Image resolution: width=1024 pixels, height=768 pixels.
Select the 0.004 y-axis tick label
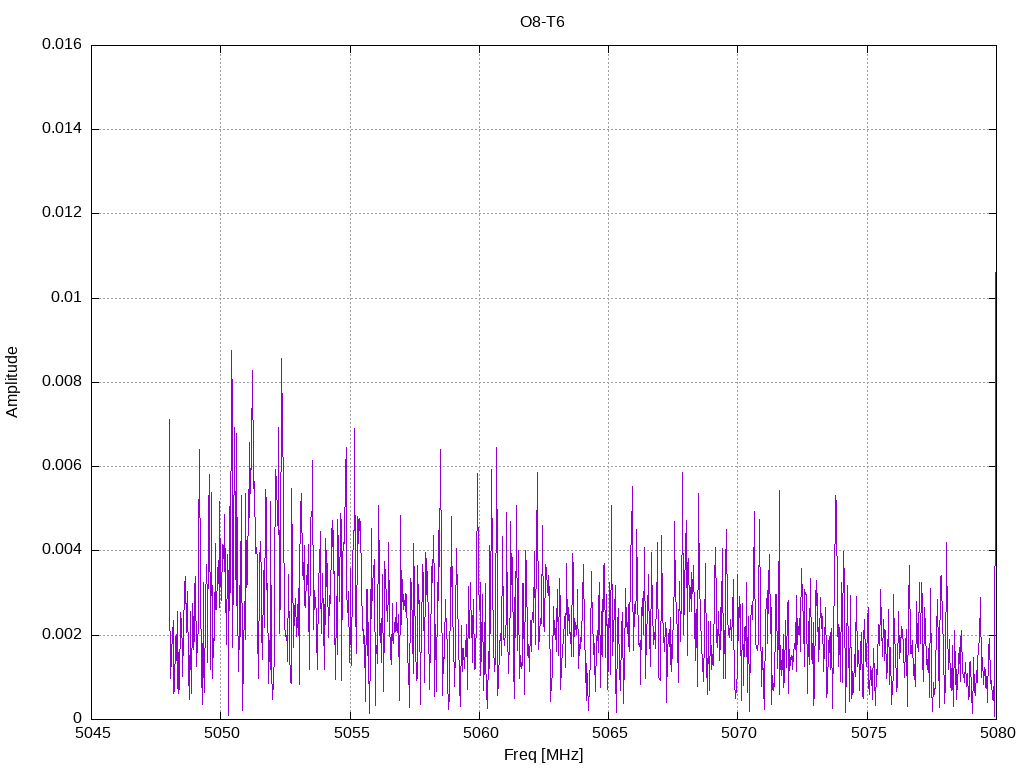coord(62,550)
